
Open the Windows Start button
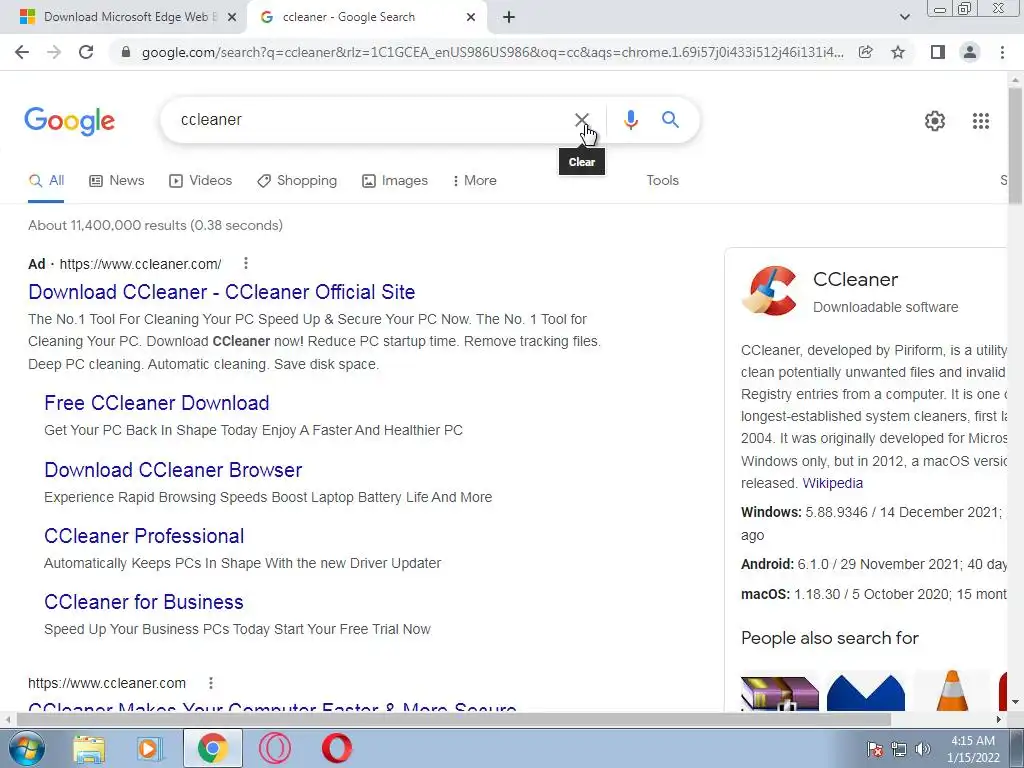[x=26, y=748]
